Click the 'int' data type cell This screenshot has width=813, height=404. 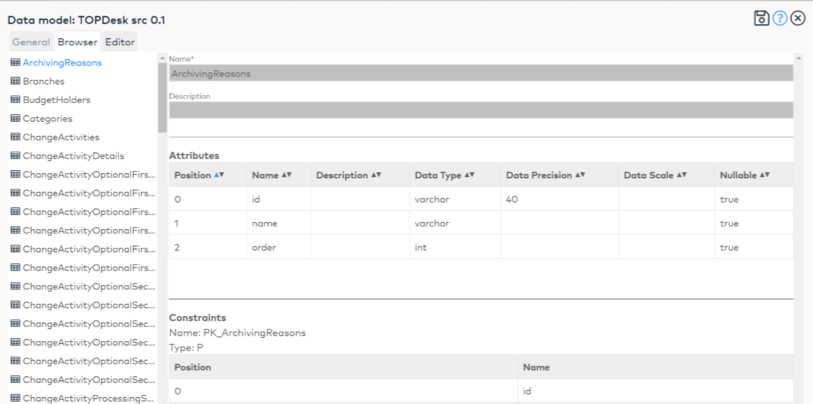click(455, 247)
